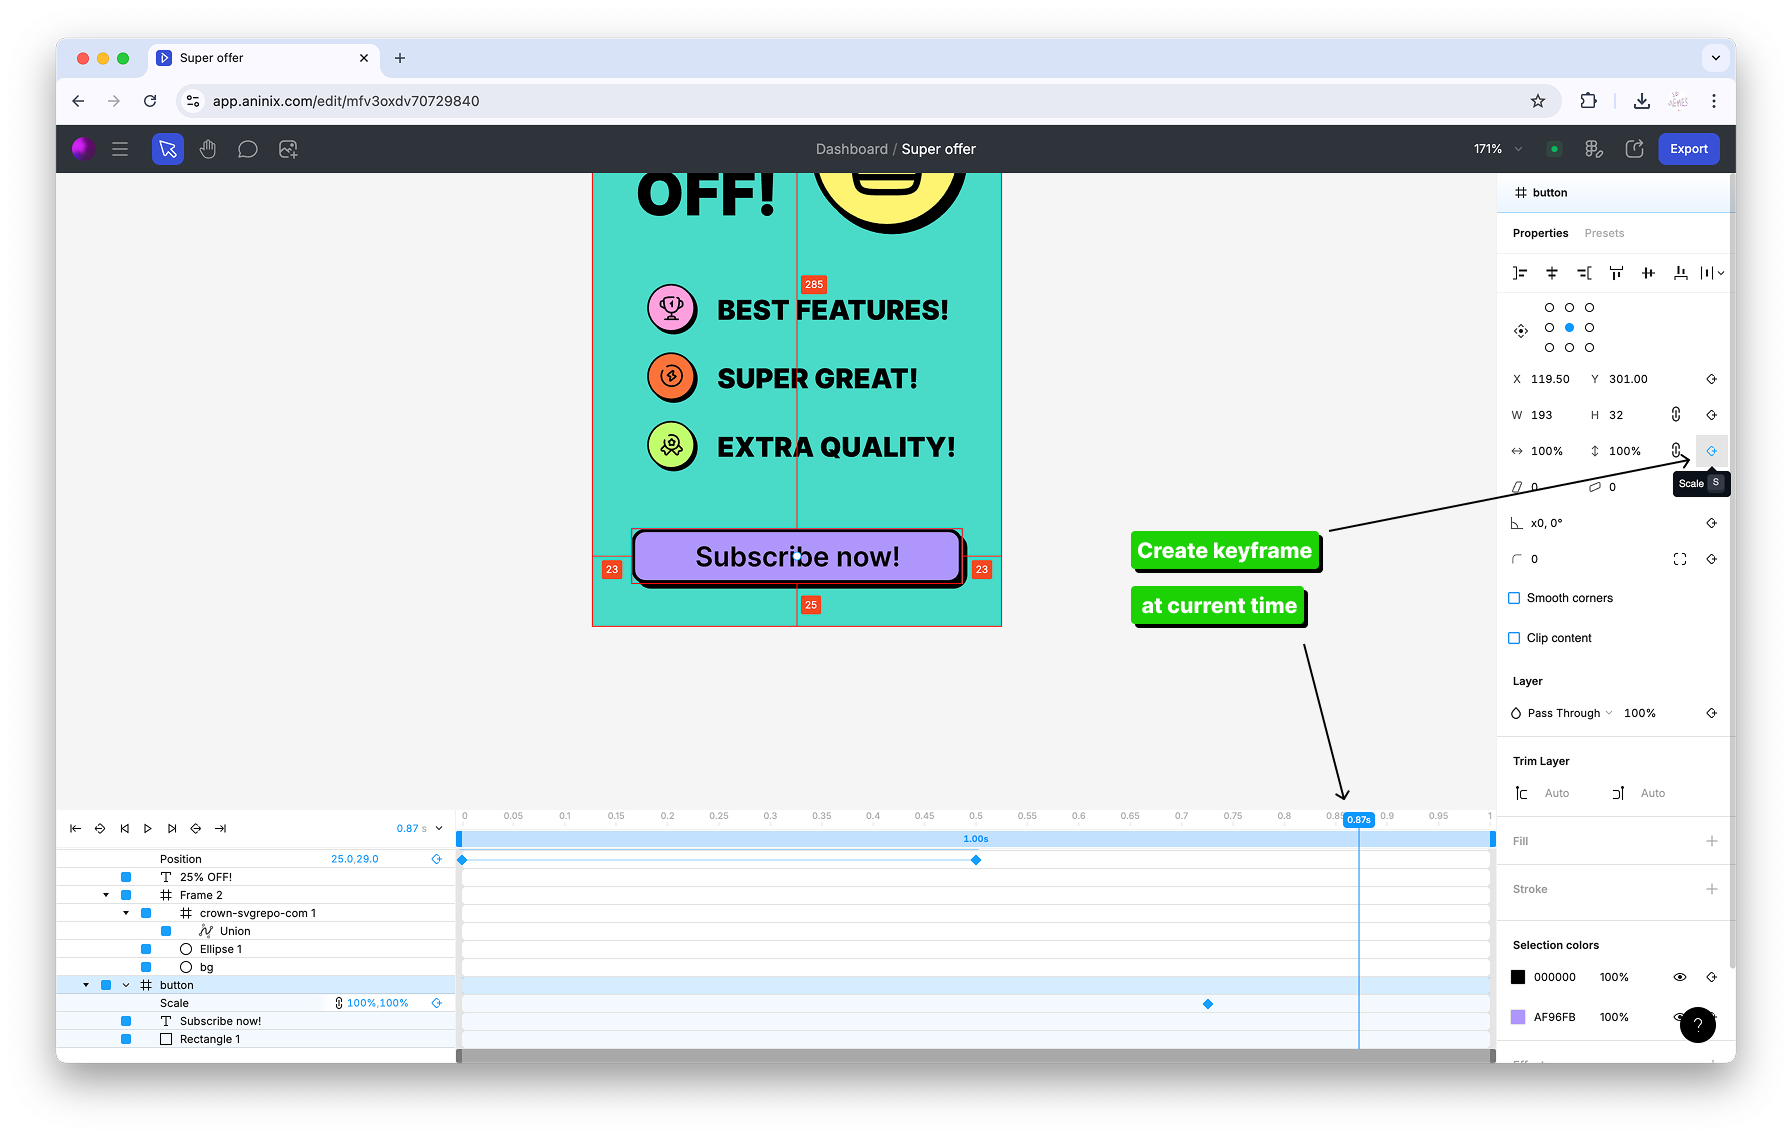Image resolution: width=1792 pixels, height=1137 pixels.
Task: Click the 0.87s playhead marker
Action: 1359,820
